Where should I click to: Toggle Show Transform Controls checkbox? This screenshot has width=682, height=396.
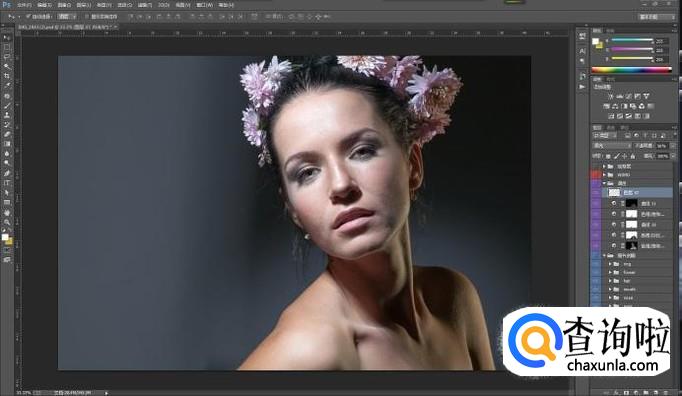point(87,17)
